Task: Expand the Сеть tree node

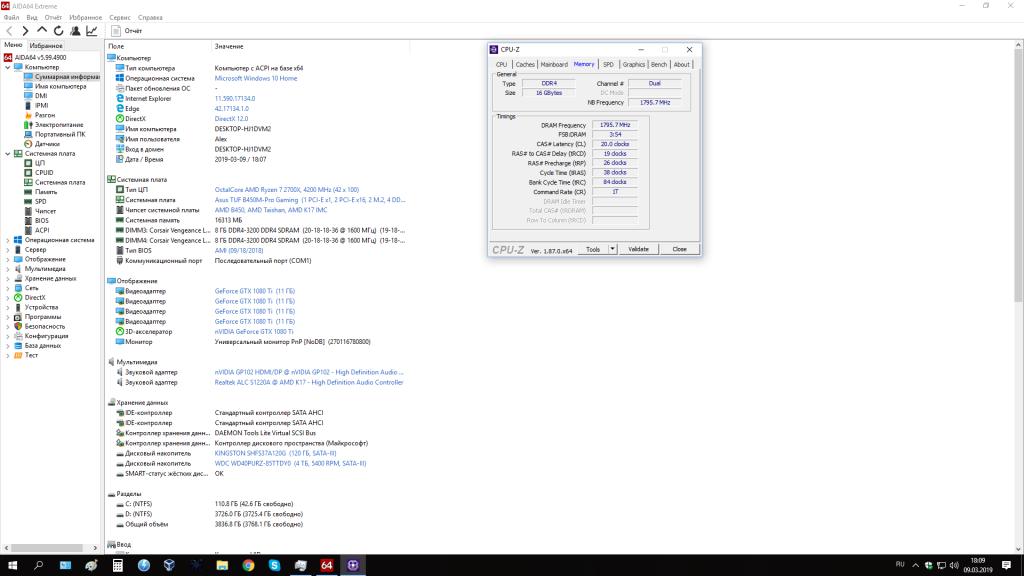Action: pyautogui.click(x=7, y=288)
